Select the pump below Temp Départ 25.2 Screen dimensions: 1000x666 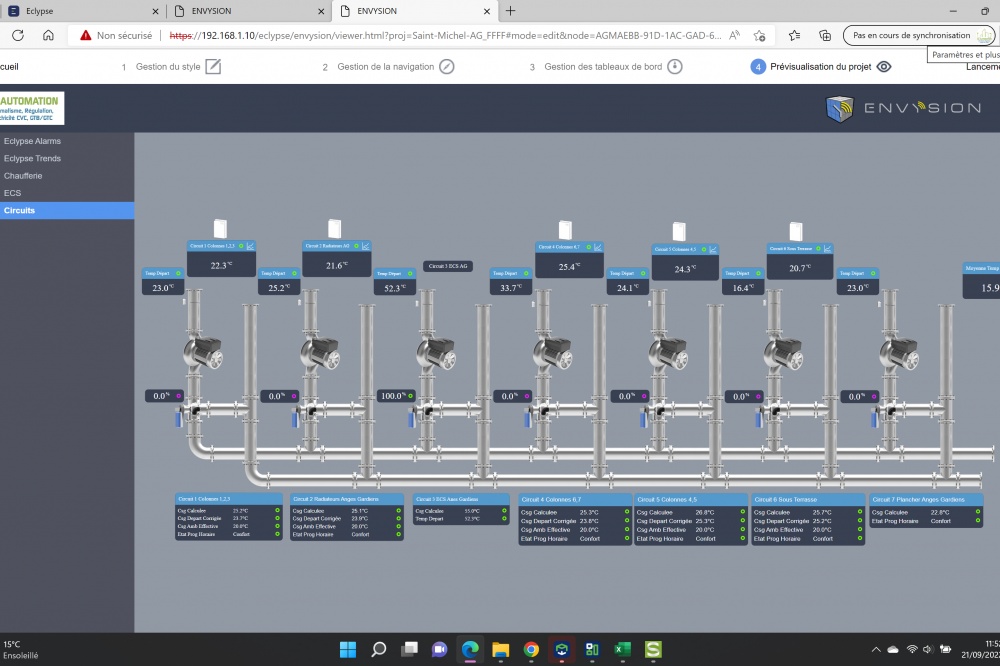click(320, 353)
